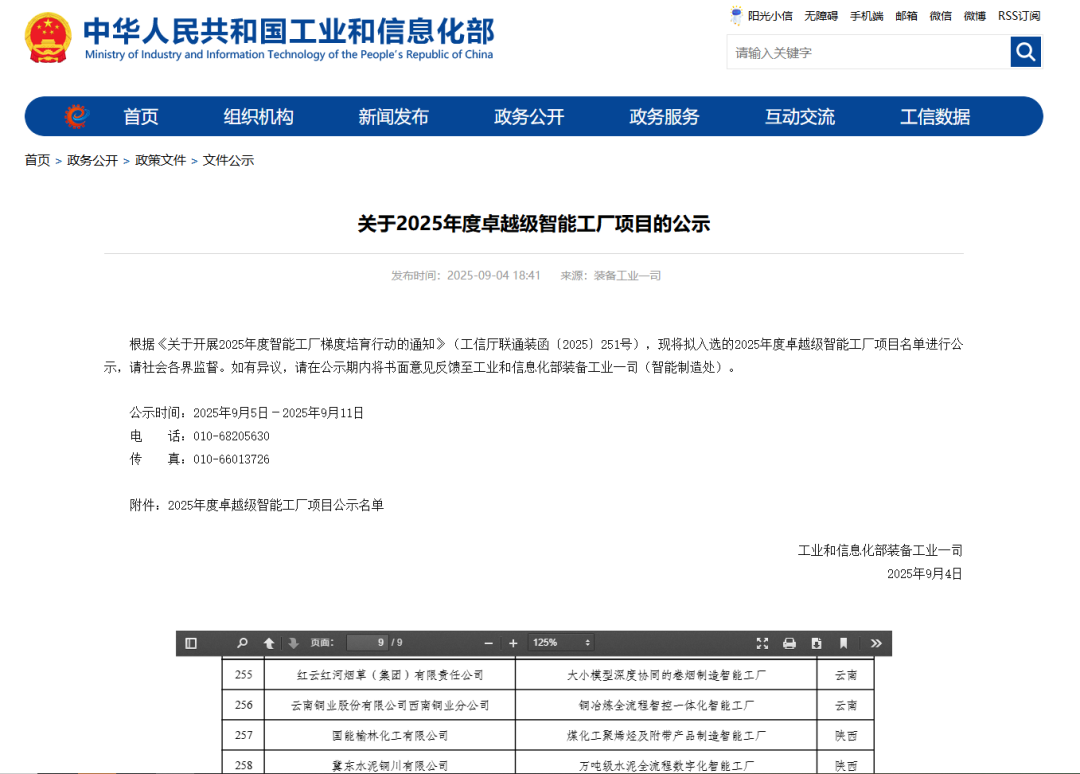
Task: Click RSS订阅 link
Action: (1019, 16)
